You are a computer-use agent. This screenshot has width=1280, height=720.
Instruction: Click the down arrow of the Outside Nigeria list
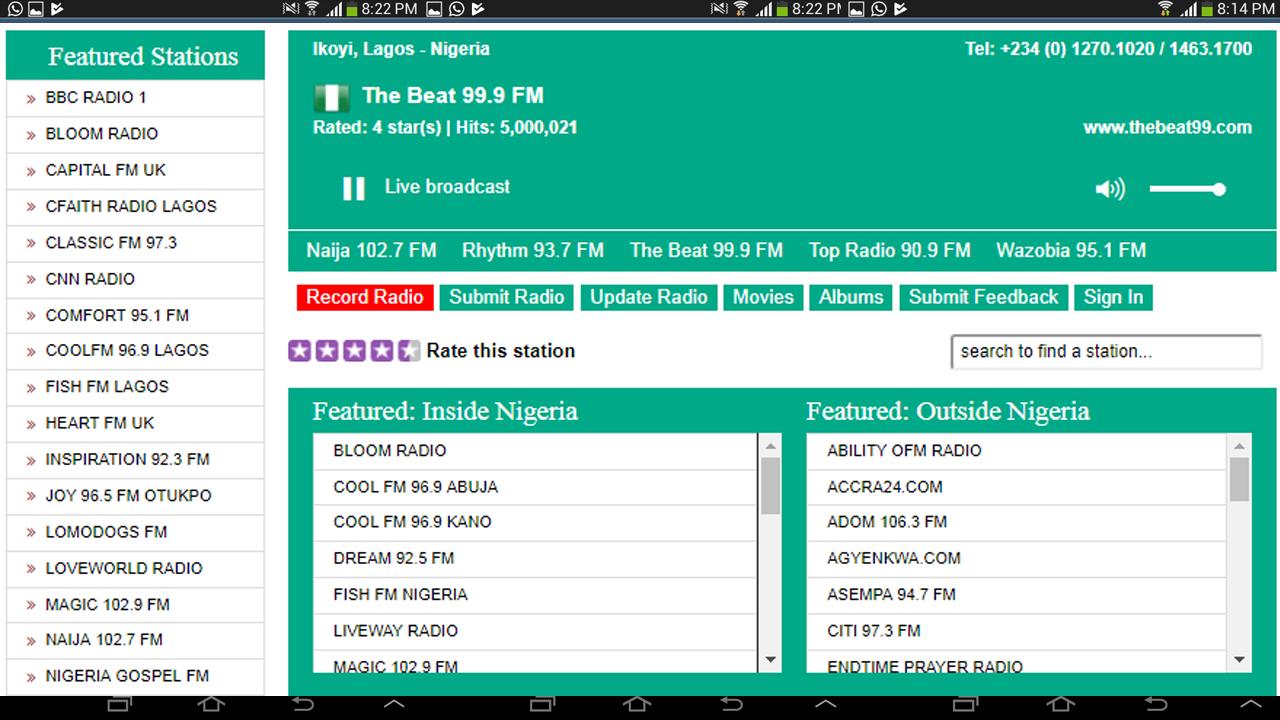coord(1240,660)
